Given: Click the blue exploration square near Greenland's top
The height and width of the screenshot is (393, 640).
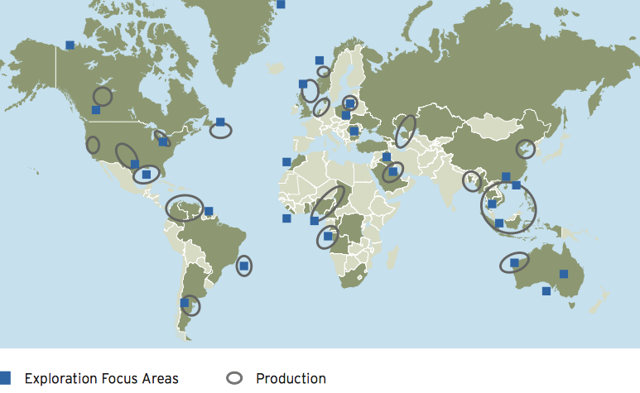Looking at the screenshot, I should [281, 4].
